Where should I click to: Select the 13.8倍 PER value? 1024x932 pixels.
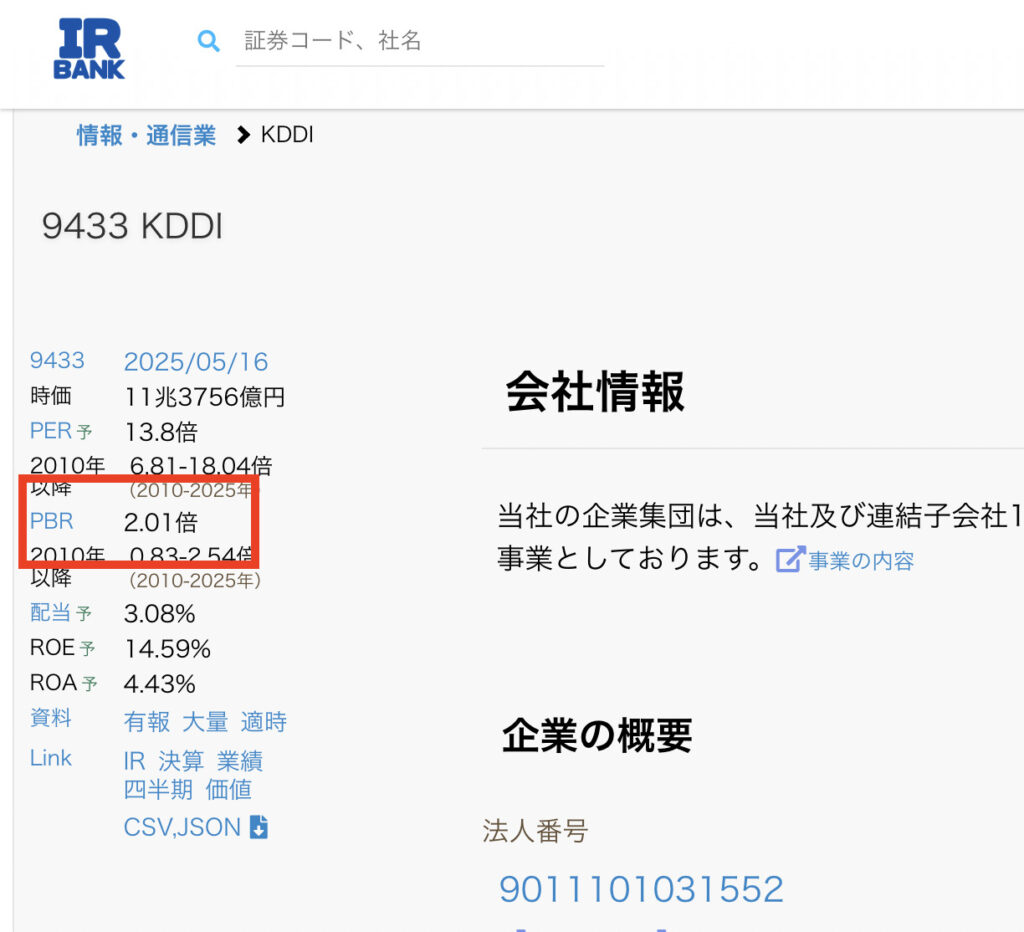pos(161,432)
